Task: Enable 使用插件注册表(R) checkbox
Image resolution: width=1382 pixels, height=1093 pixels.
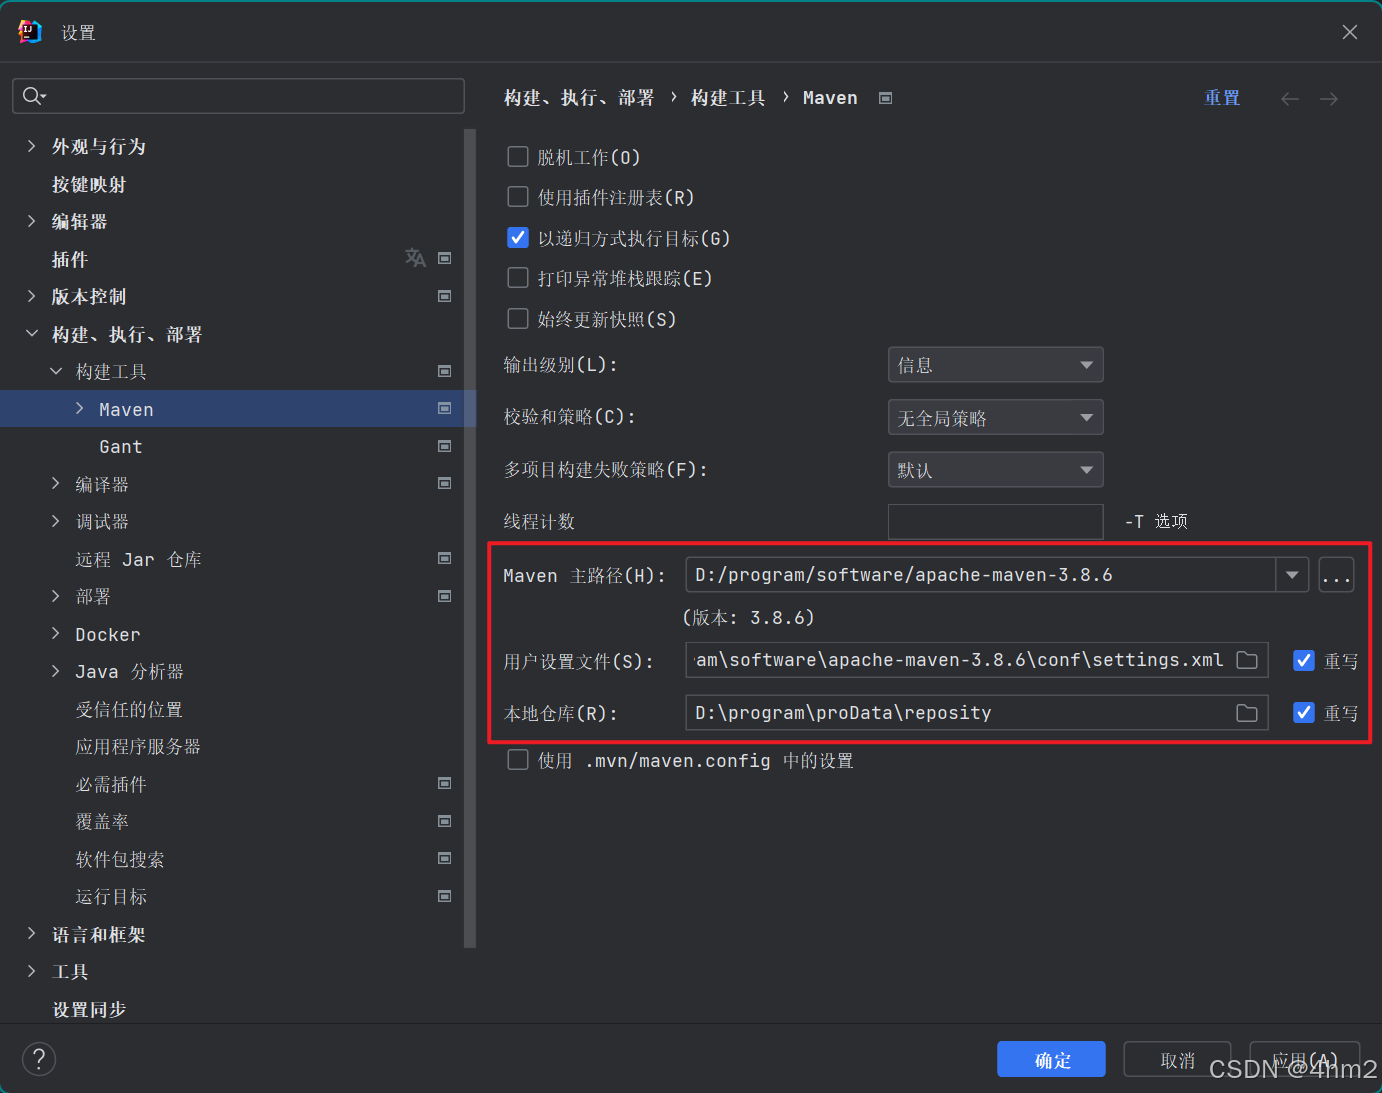Action: (x=518, y=197)
